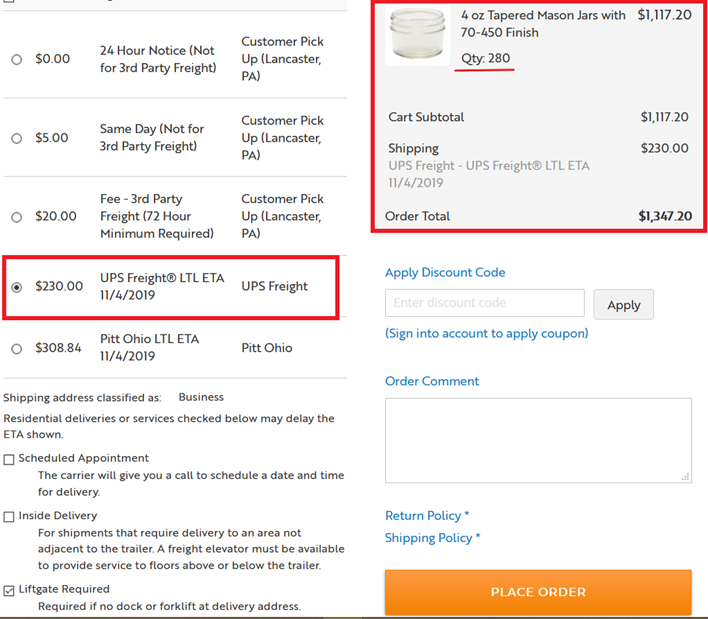Open the Shipping Policy link
Image resolution: width=708 pixels, height=619 pixels.
(x=429, y=538)
